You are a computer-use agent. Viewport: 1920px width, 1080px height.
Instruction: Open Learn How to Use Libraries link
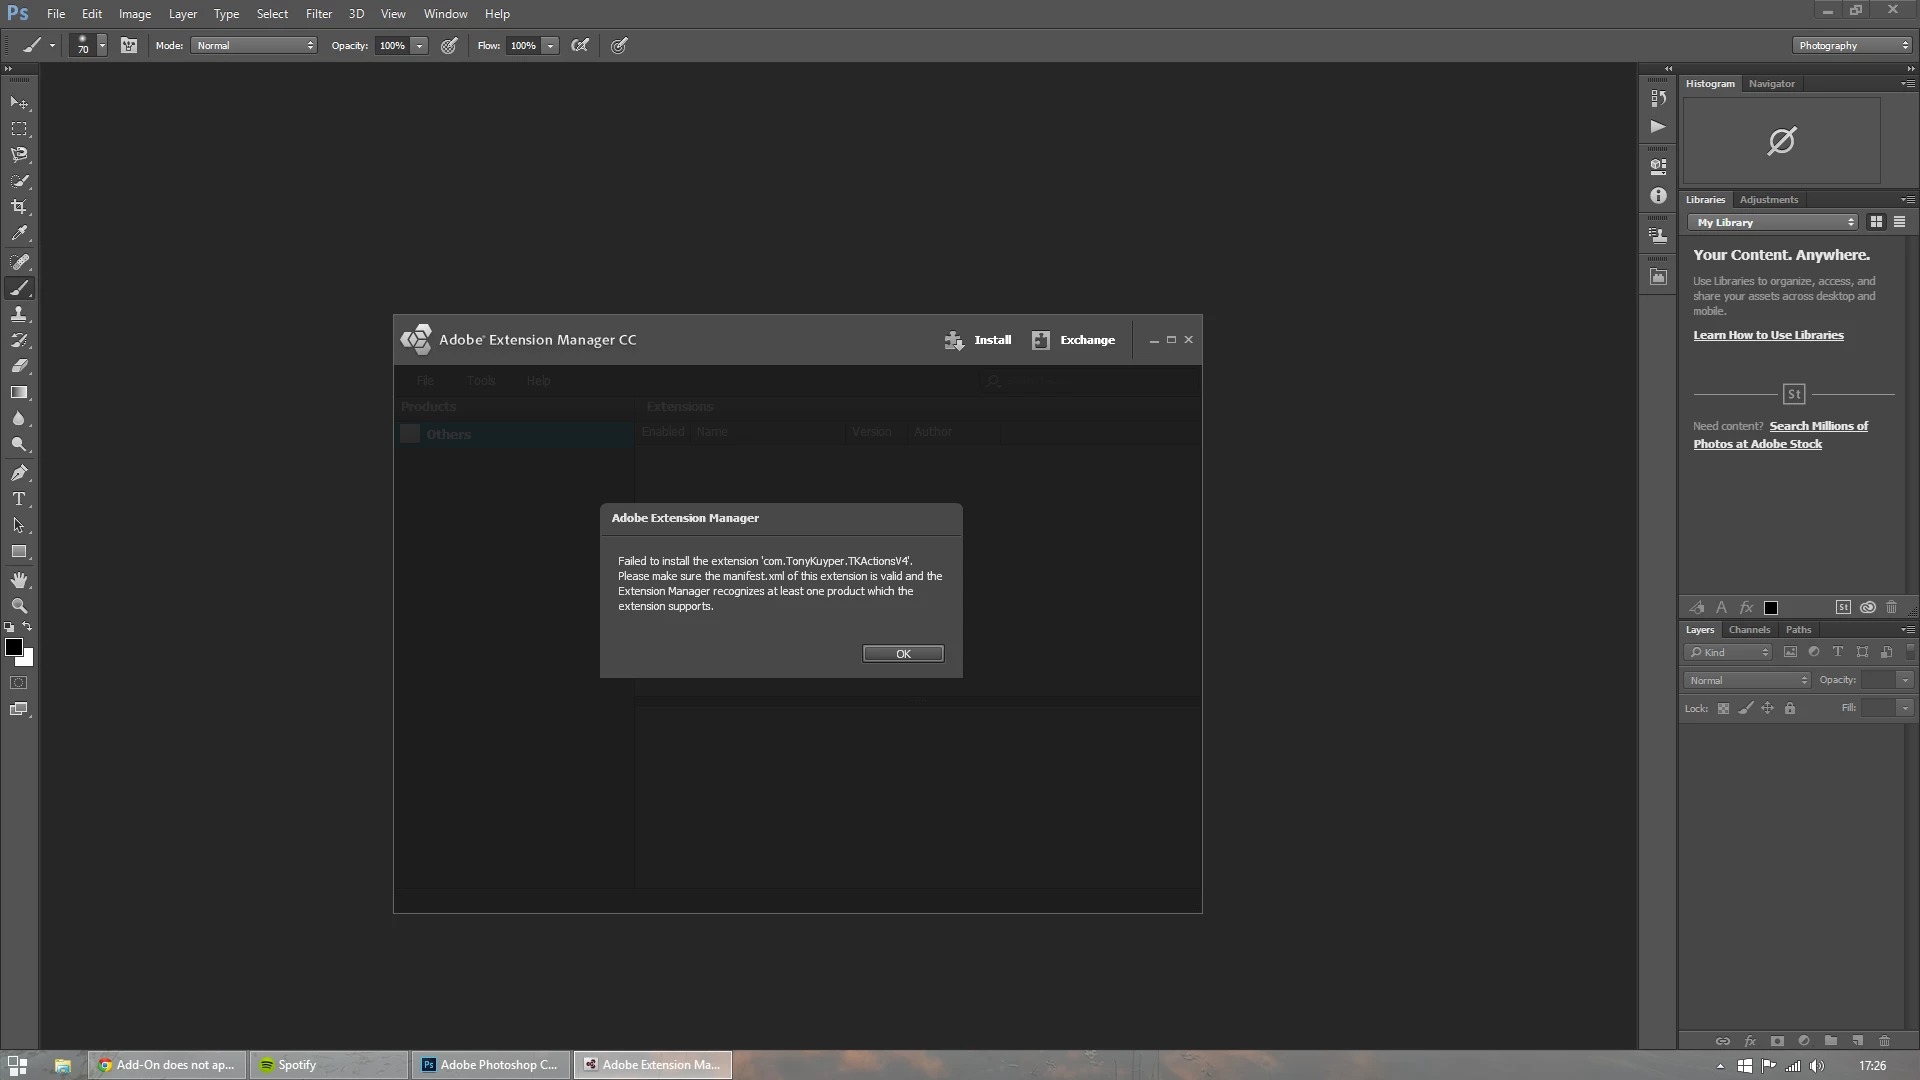click(x=1768, y=335)
